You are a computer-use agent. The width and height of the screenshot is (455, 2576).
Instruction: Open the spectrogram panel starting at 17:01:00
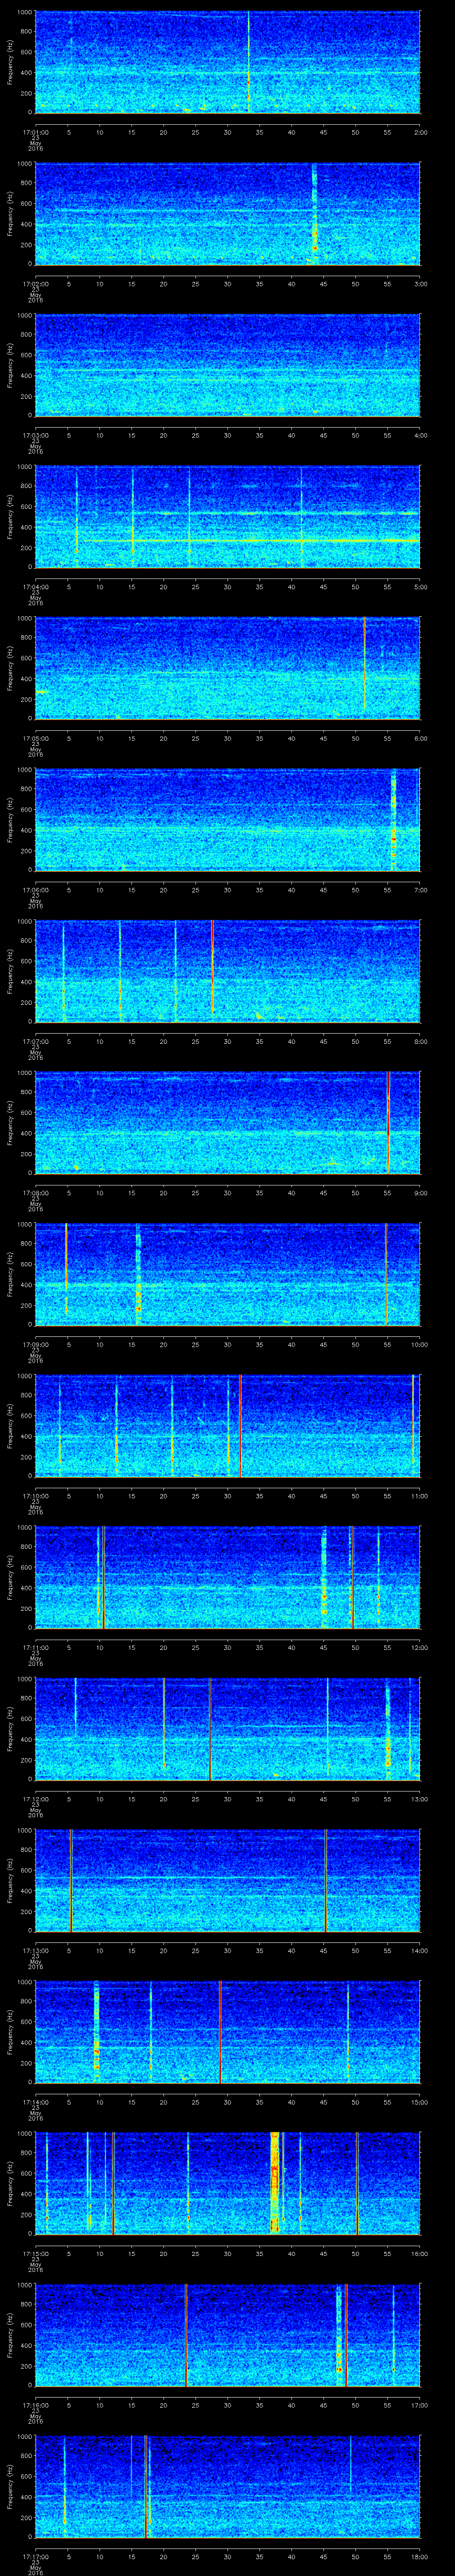click(x=227, y=62)
